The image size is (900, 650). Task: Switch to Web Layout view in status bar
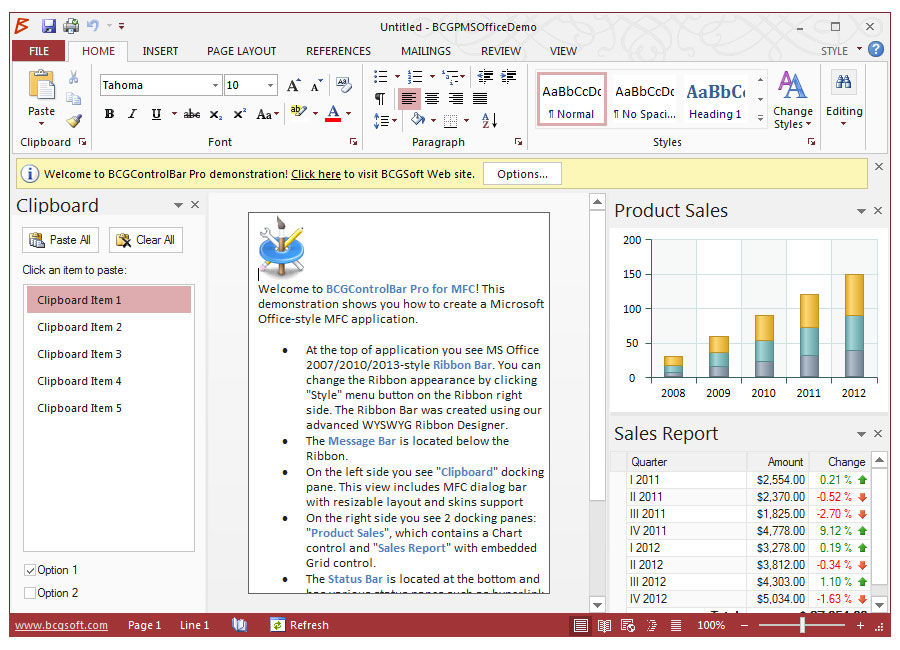click(x=628, y=625)
